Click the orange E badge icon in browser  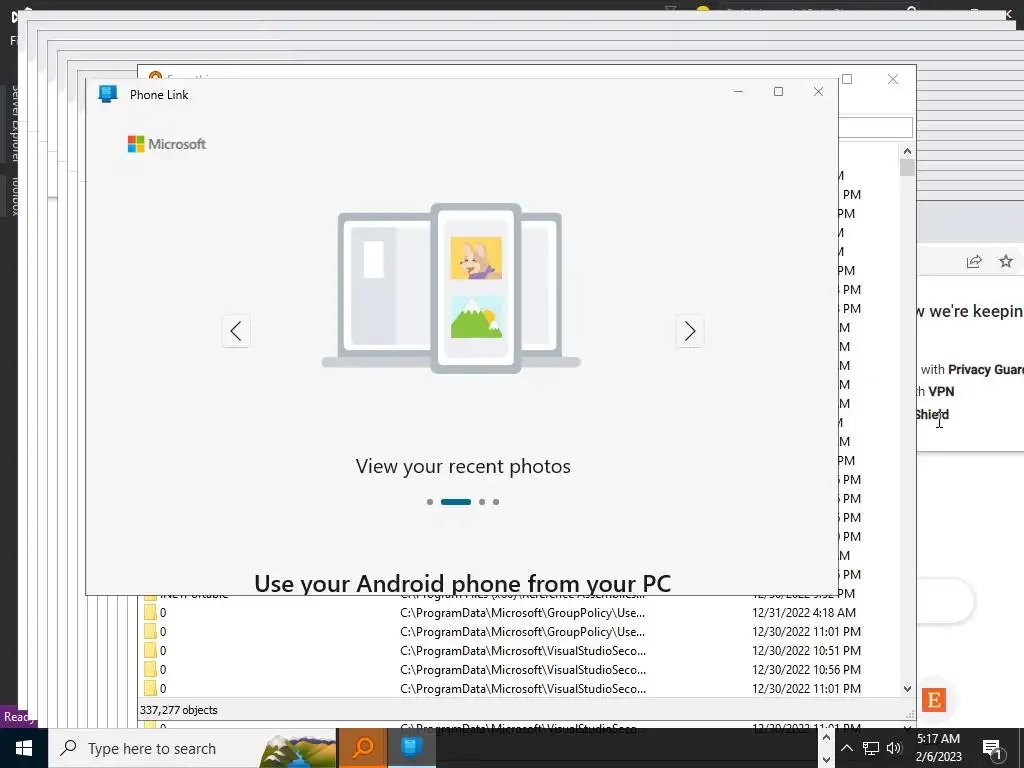pos(934,700)
